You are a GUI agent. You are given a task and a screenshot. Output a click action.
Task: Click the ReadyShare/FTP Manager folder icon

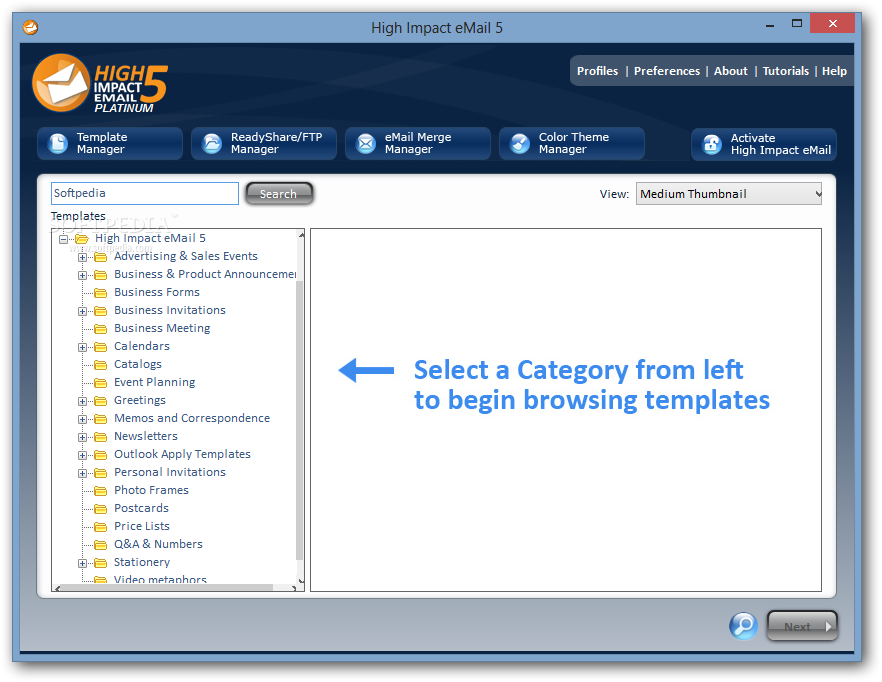(x=212, y=143)
